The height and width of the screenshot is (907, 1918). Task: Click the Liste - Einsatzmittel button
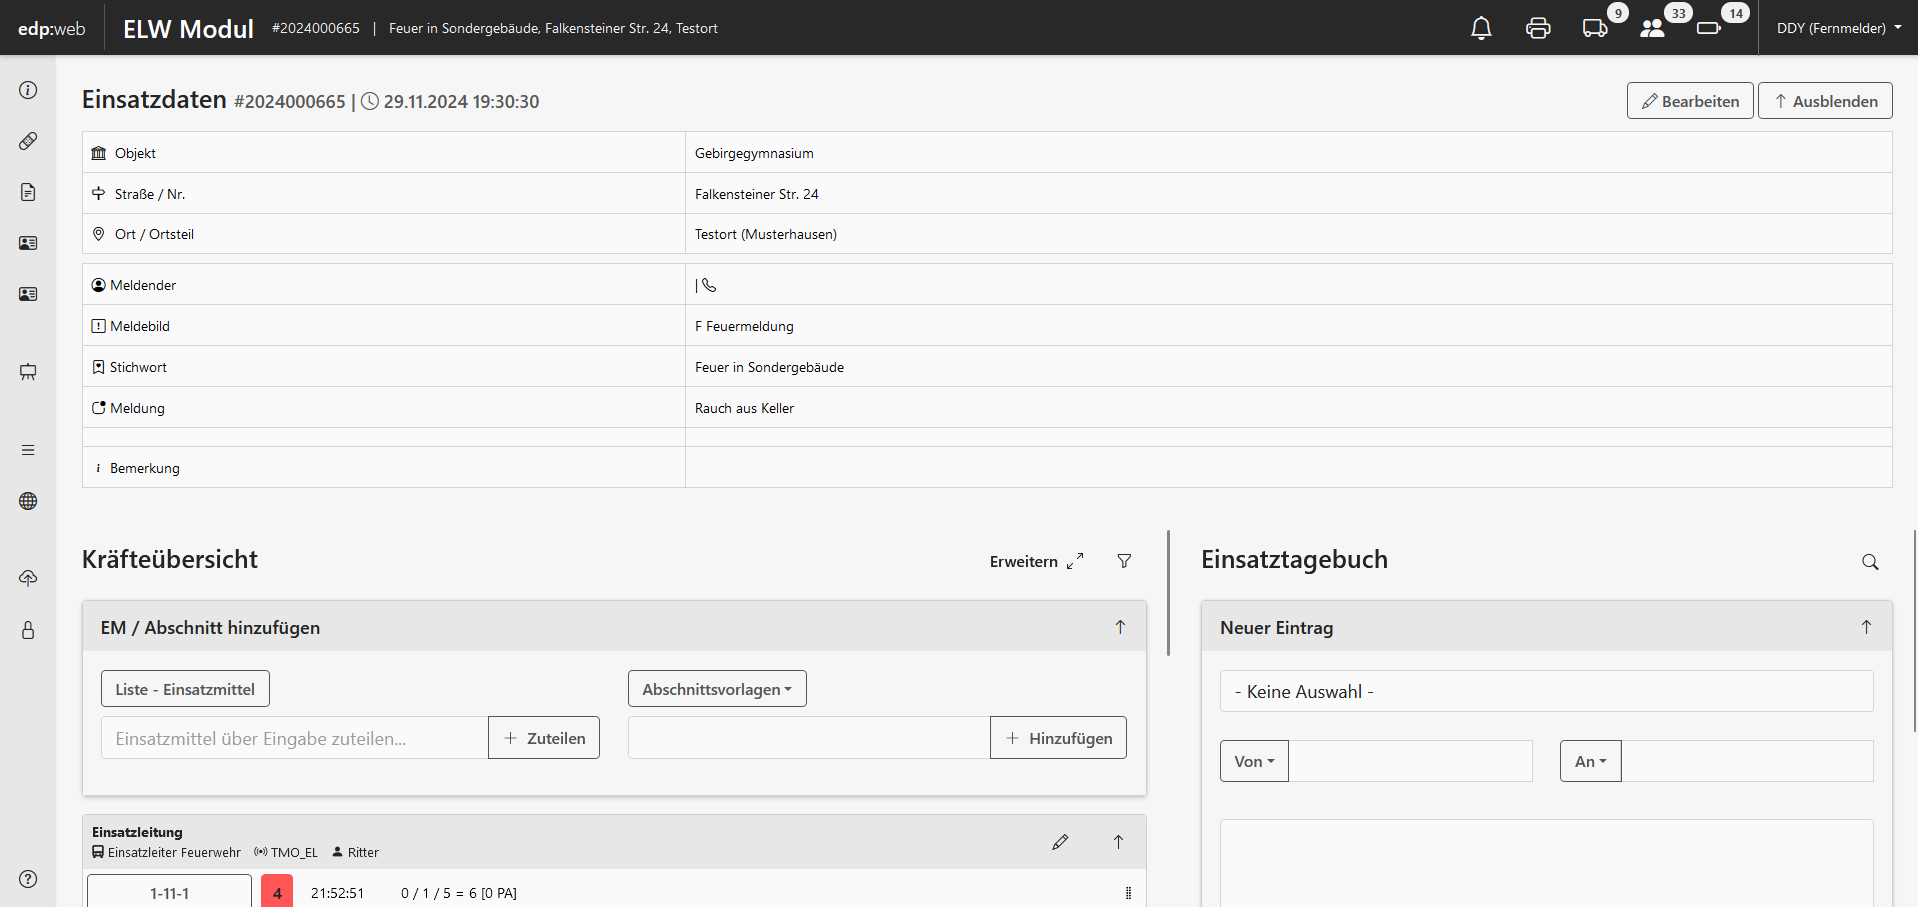pyautogui.click(x=185, y=689)
